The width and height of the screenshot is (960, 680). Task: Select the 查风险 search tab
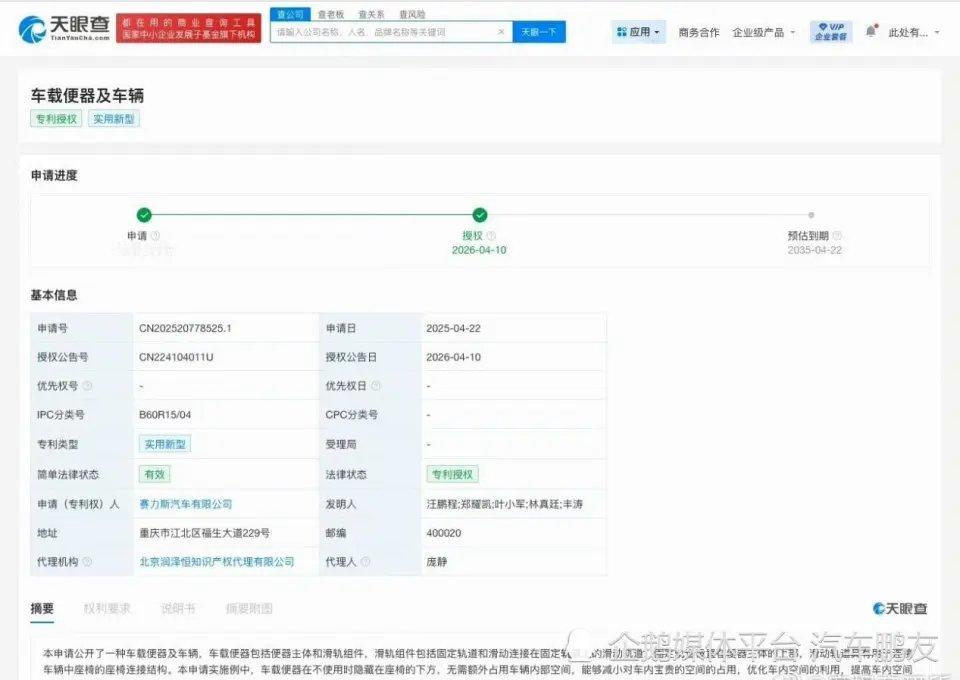click(412, 14)
